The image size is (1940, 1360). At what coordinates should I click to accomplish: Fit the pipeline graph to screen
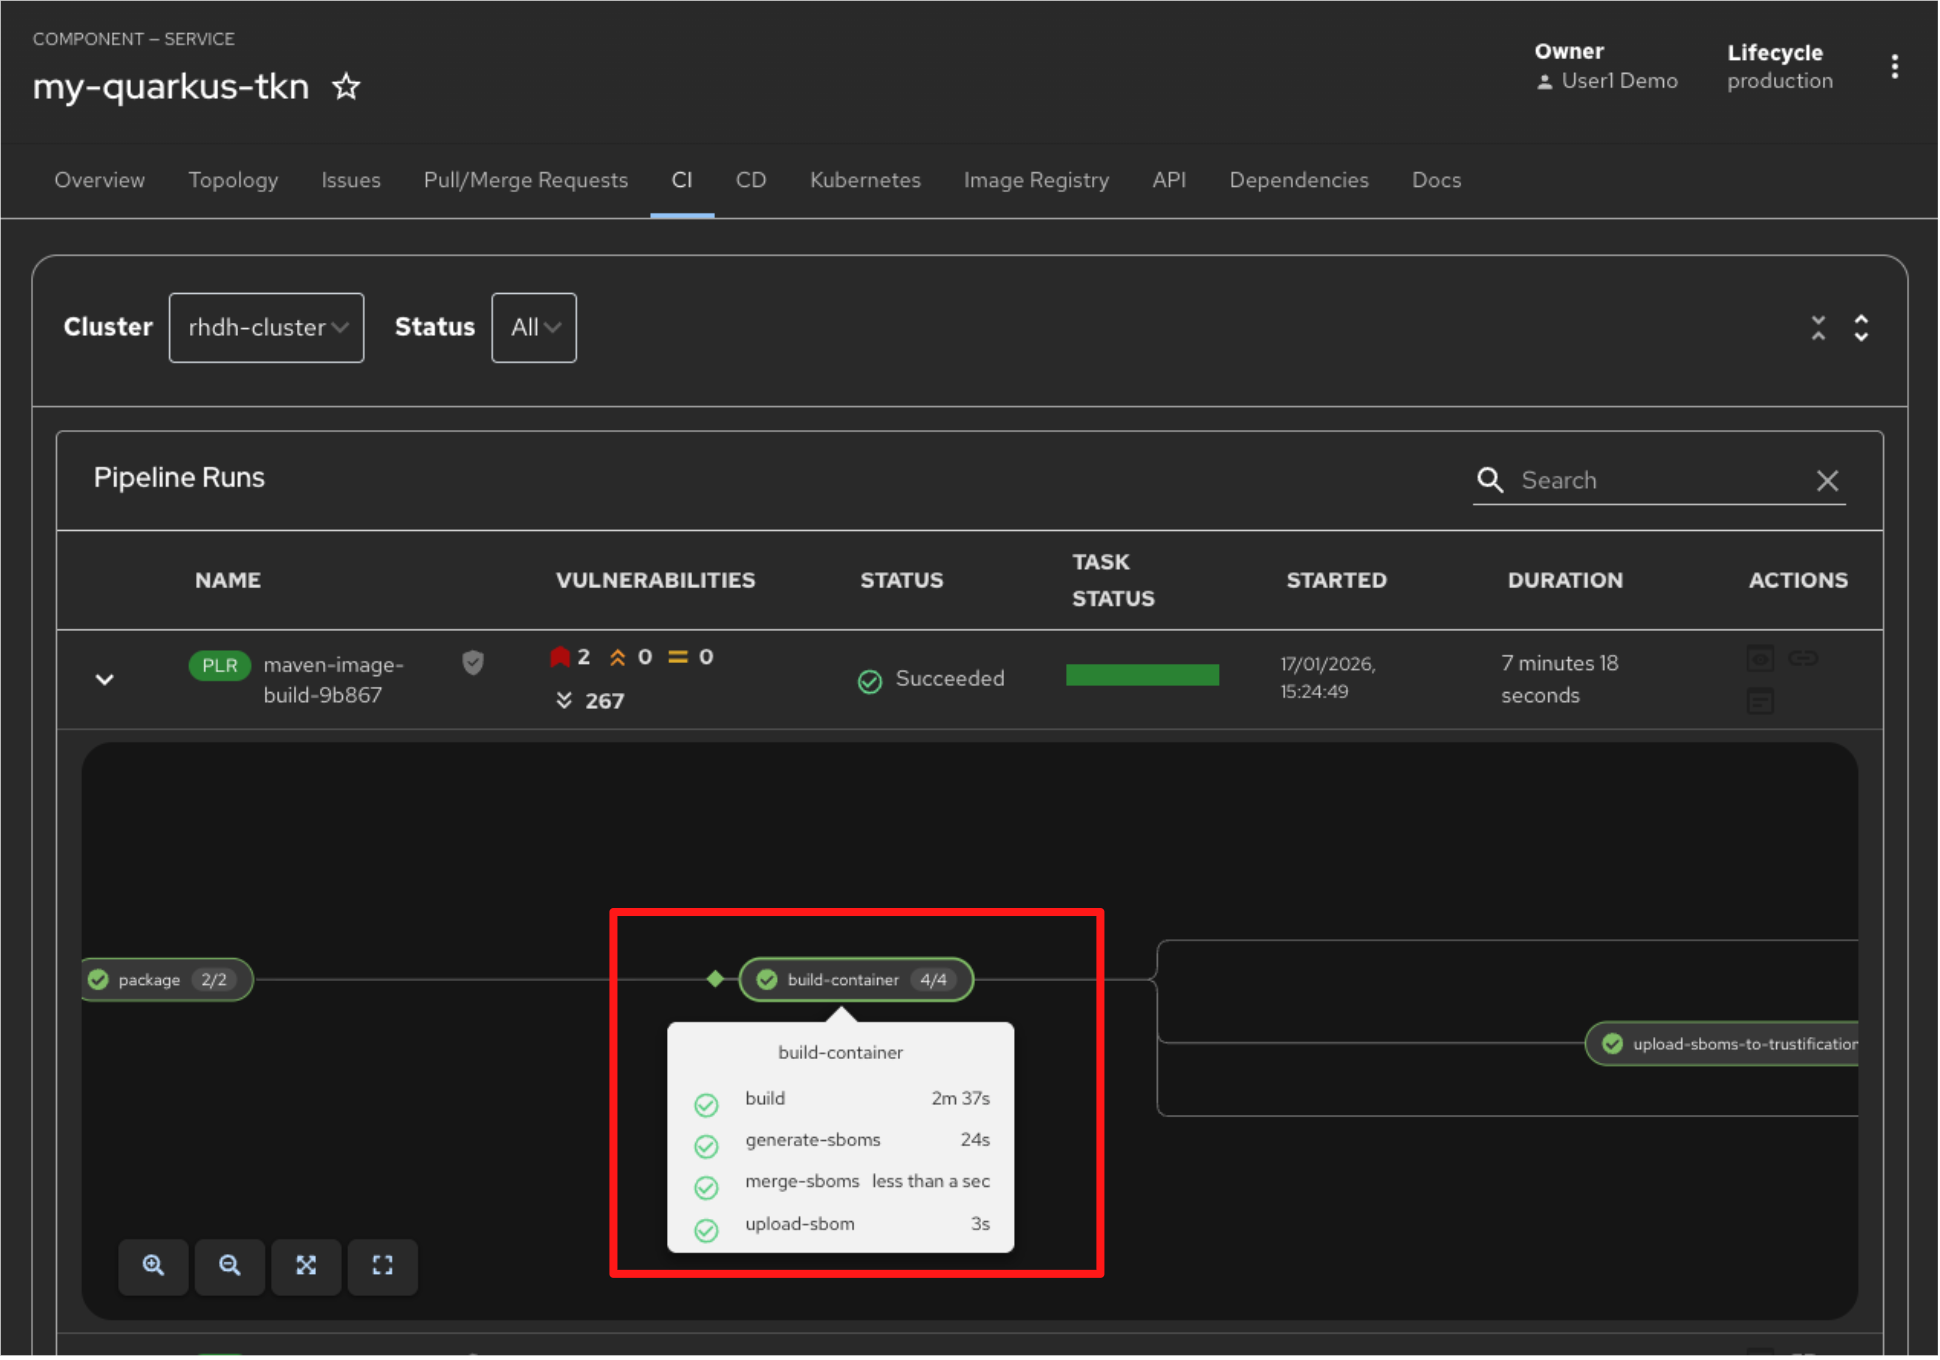[x=306, y=1267]
